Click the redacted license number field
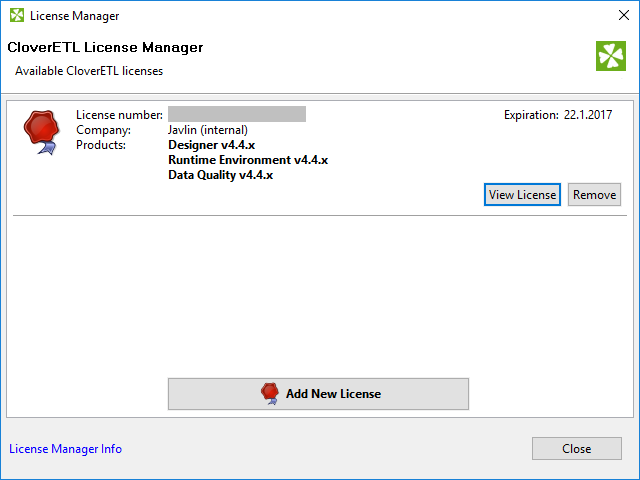The height and width of the screenshot is (480, 640). [237, 114]
